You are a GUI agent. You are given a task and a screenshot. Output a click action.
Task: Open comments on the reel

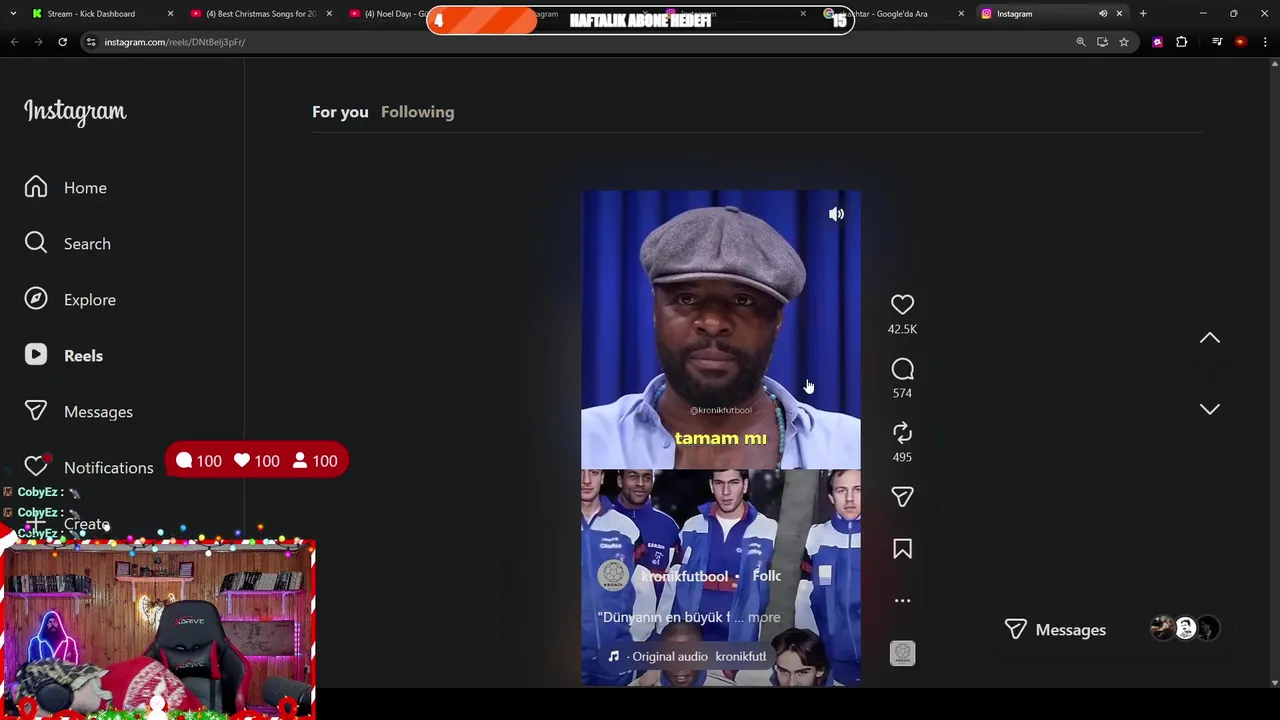coord(902,370)
